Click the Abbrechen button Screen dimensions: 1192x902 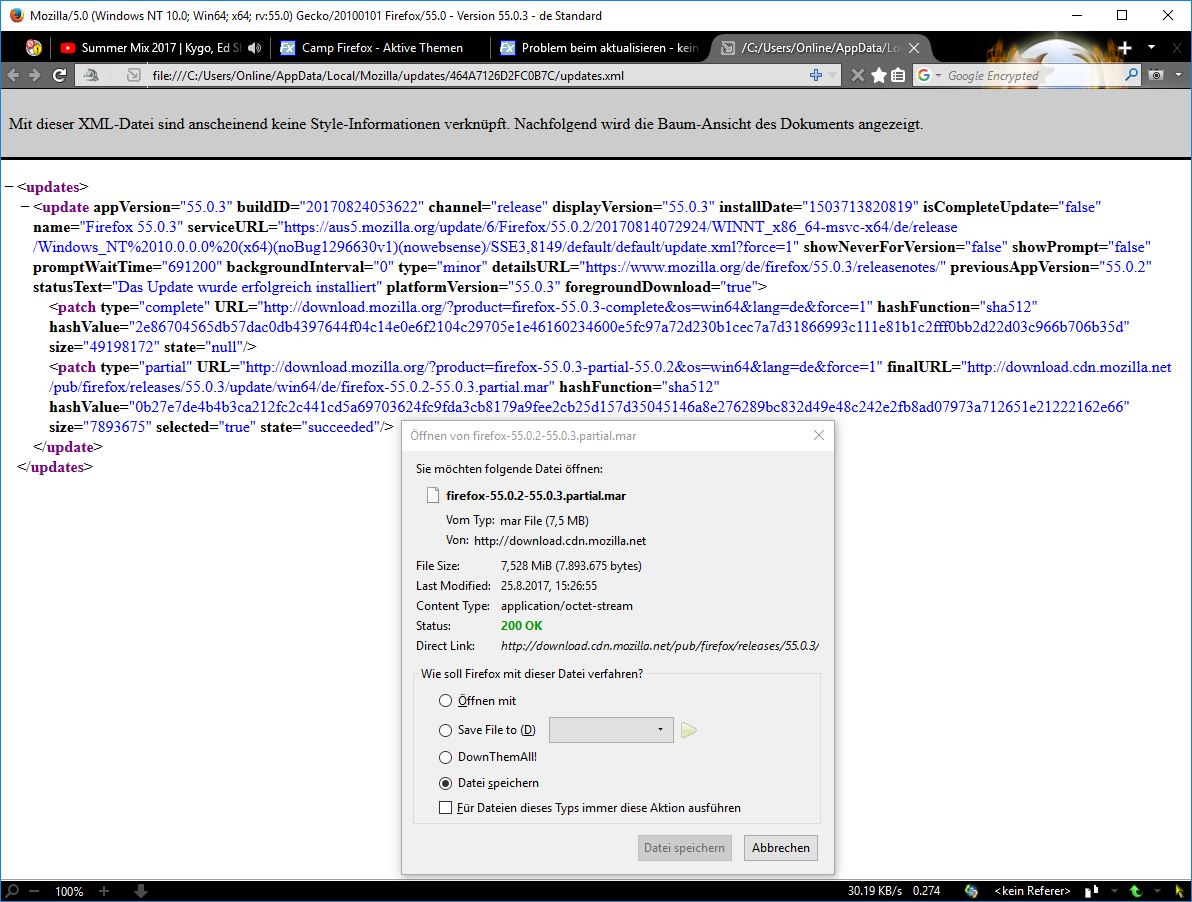click(781, 847)
